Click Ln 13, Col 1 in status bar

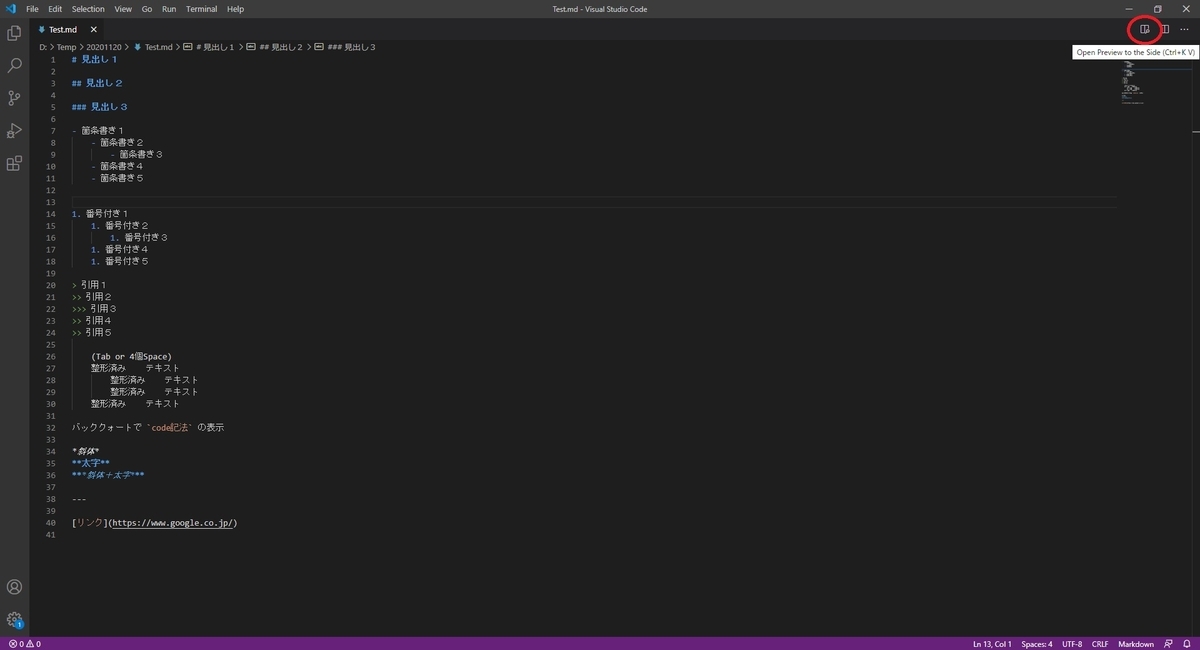point(992,644)
